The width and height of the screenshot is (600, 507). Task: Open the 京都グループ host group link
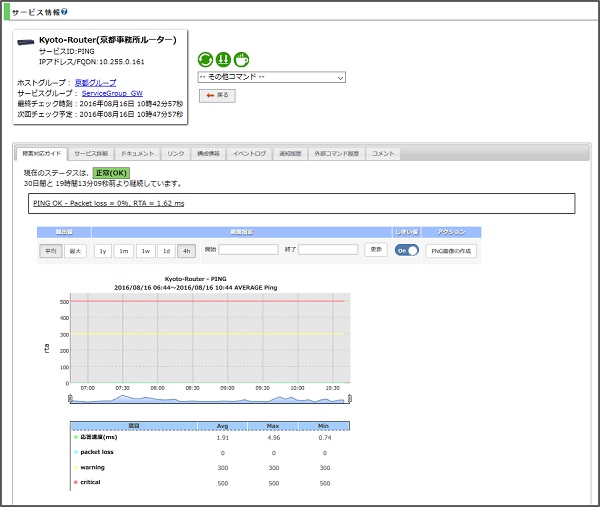(95, 83)
